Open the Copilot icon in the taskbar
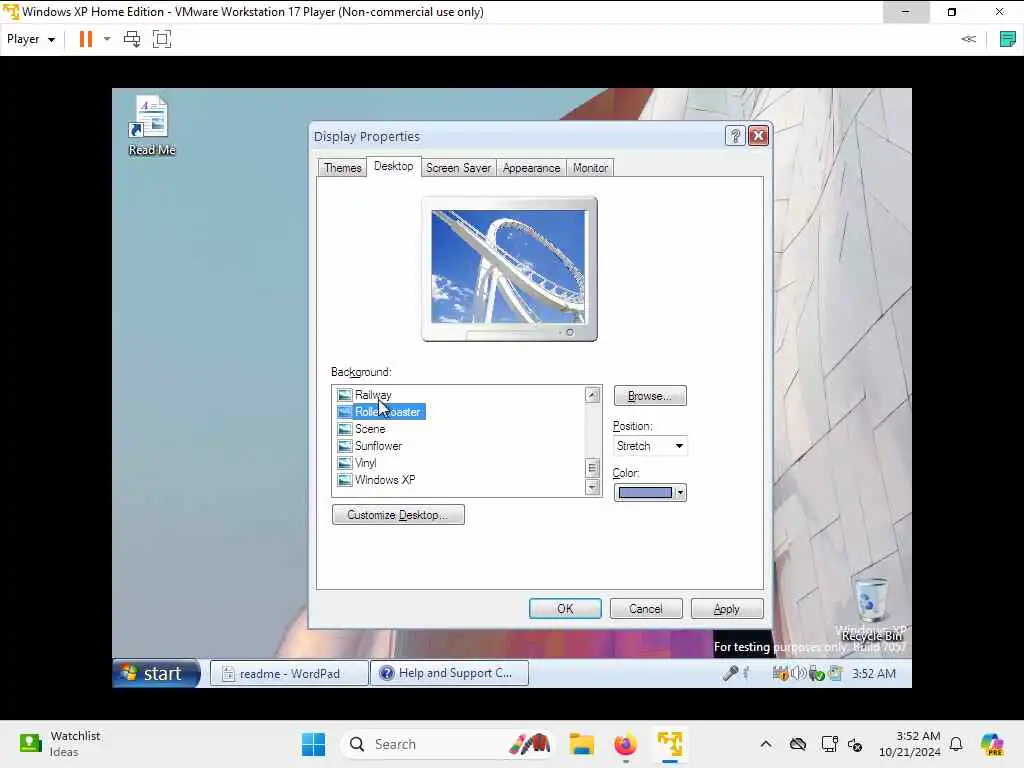The width and height of the screenshot is (1024, 768). click(x=992, y=744)
